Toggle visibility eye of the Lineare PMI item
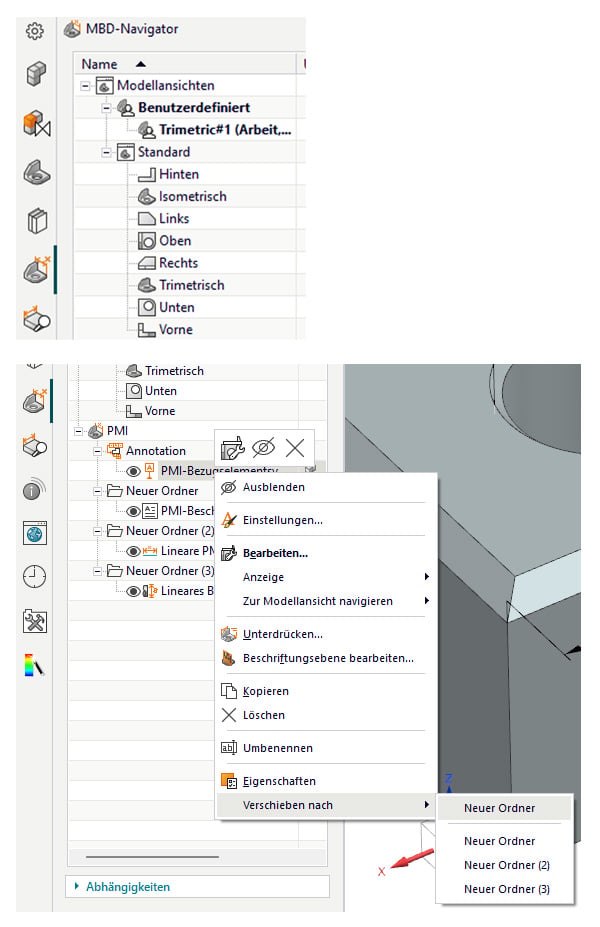Screen dimensions: 600x927 point(134,552)
